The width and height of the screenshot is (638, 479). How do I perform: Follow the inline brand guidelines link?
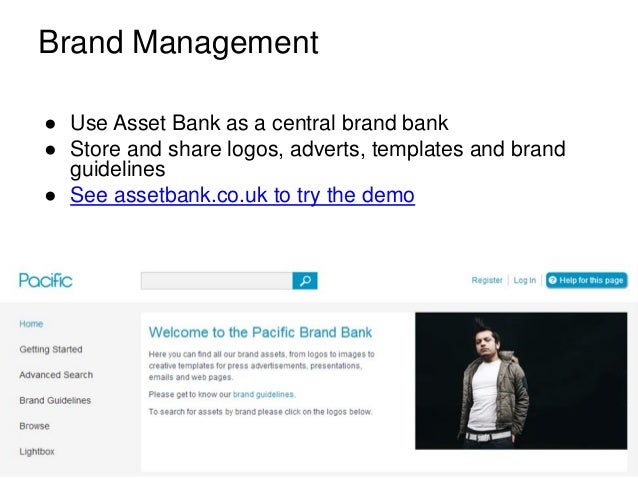point(263,394)
